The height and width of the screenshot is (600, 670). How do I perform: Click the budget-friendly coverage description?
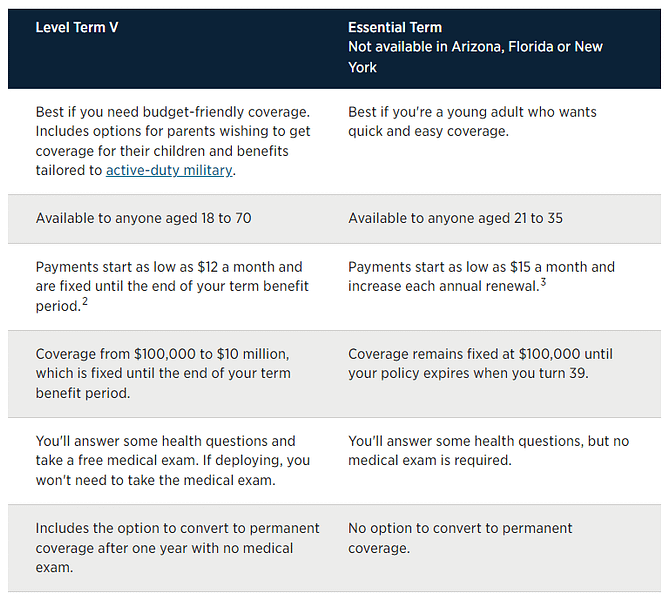172,112
